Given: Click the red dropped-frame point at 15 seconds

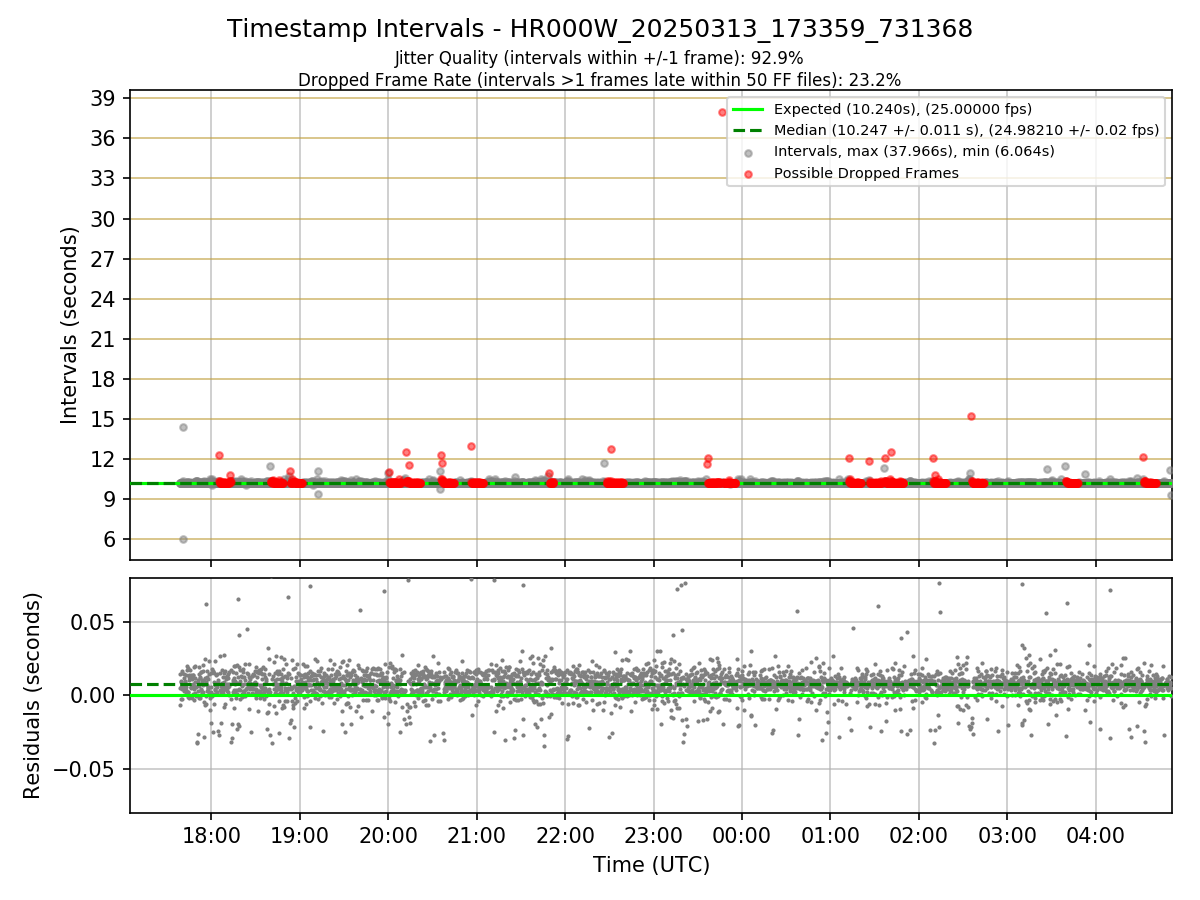Looking at the screenshot, I should tap(971, 416).
